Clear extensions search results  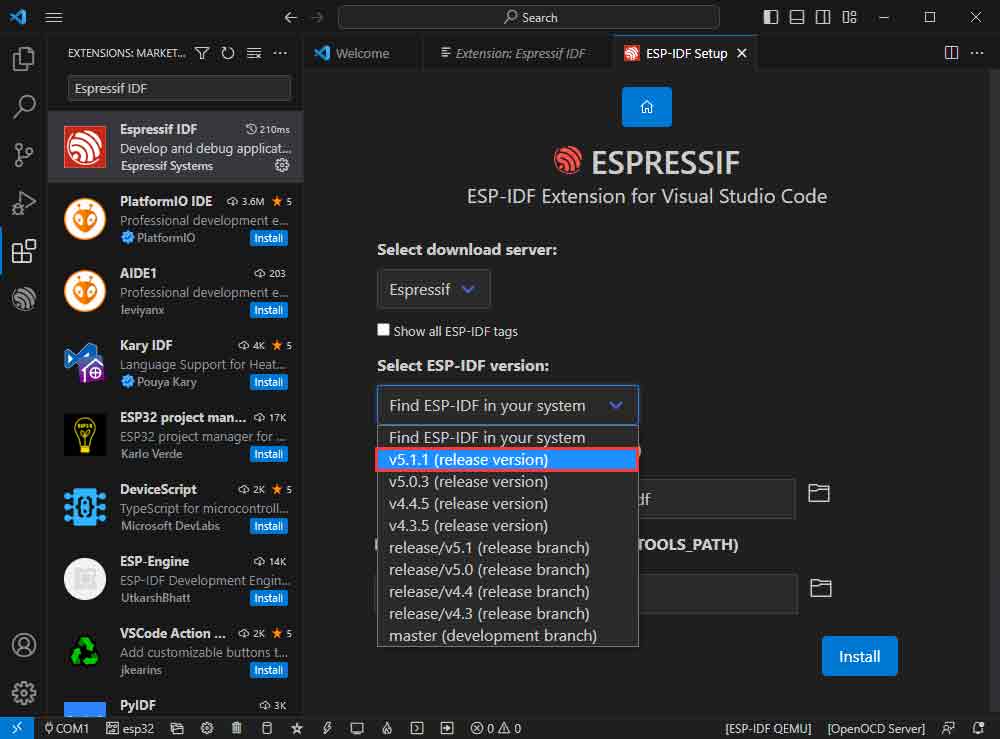coord(254,53)
